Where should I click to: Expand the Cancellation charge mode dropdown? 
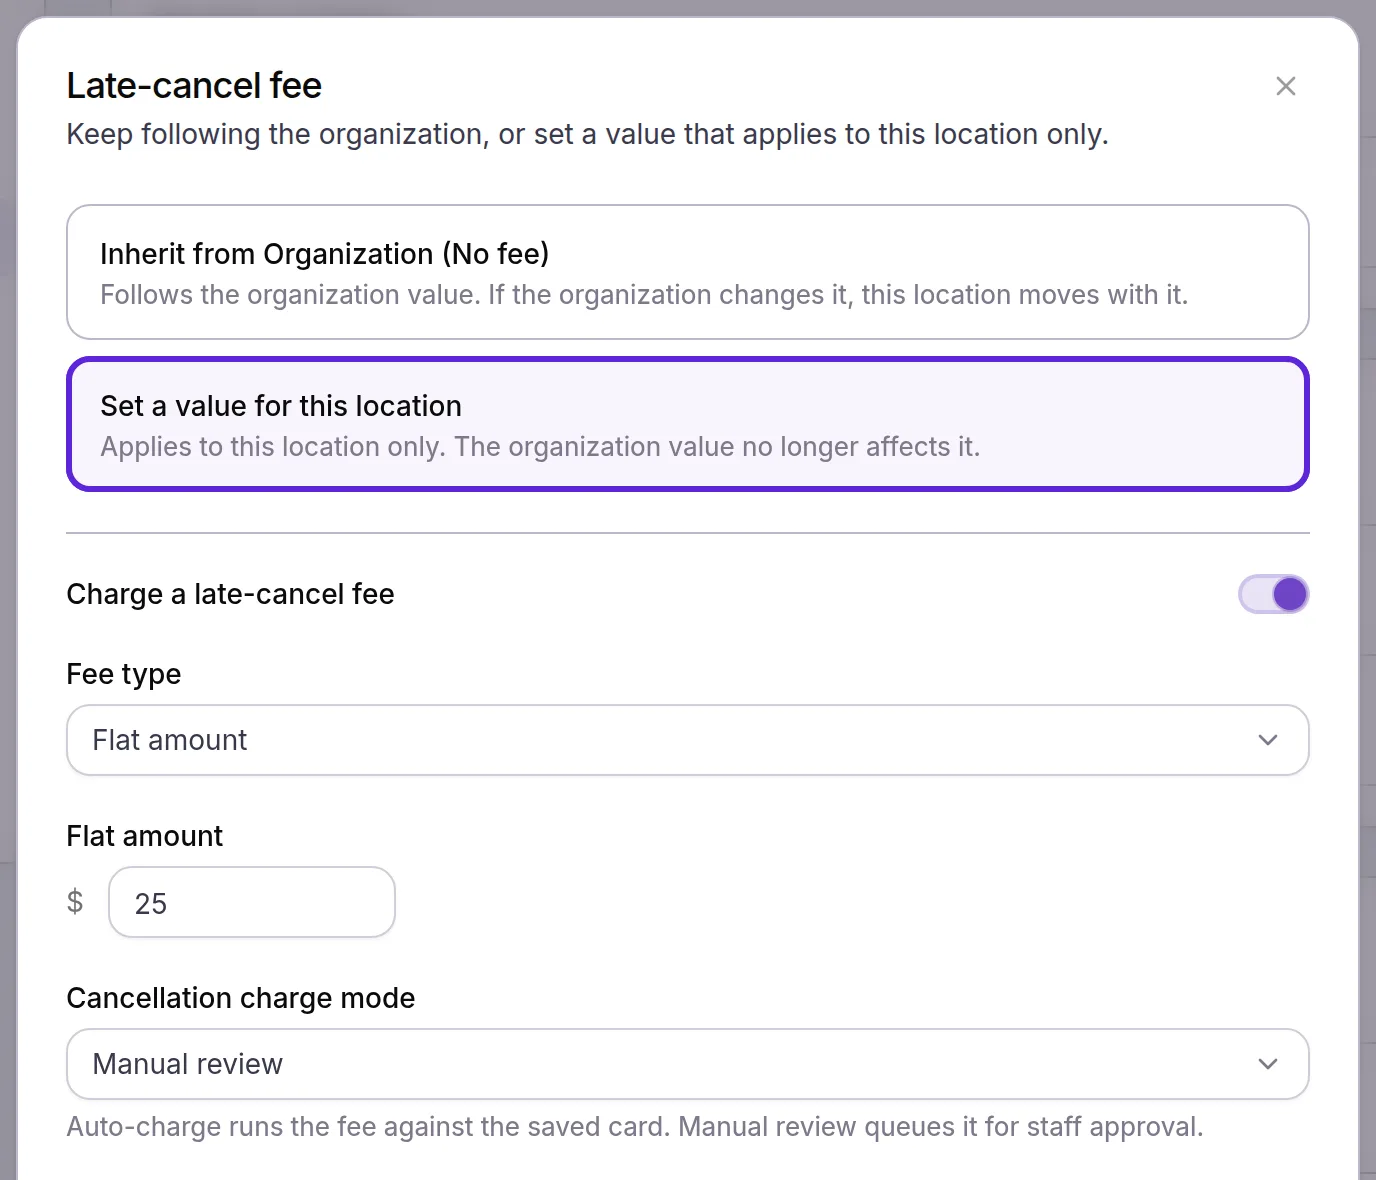click(688, 1064)
